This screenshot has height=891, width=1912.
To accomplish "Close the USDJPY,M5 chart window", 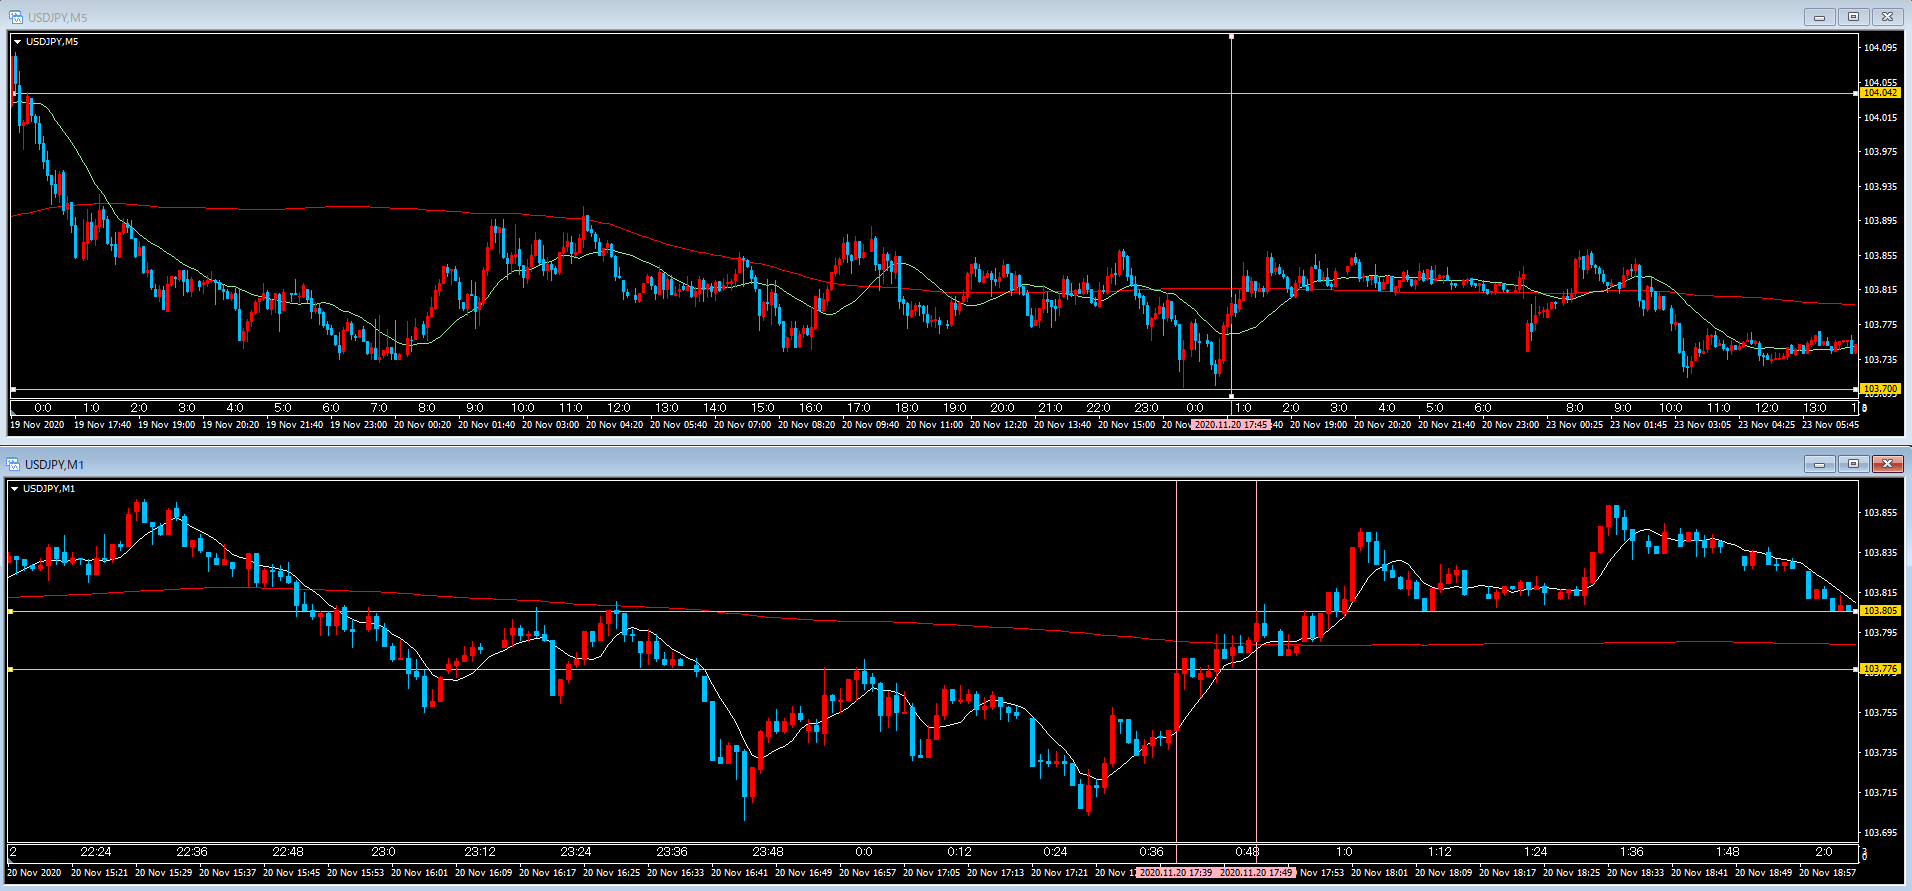I will (1887, 17).
